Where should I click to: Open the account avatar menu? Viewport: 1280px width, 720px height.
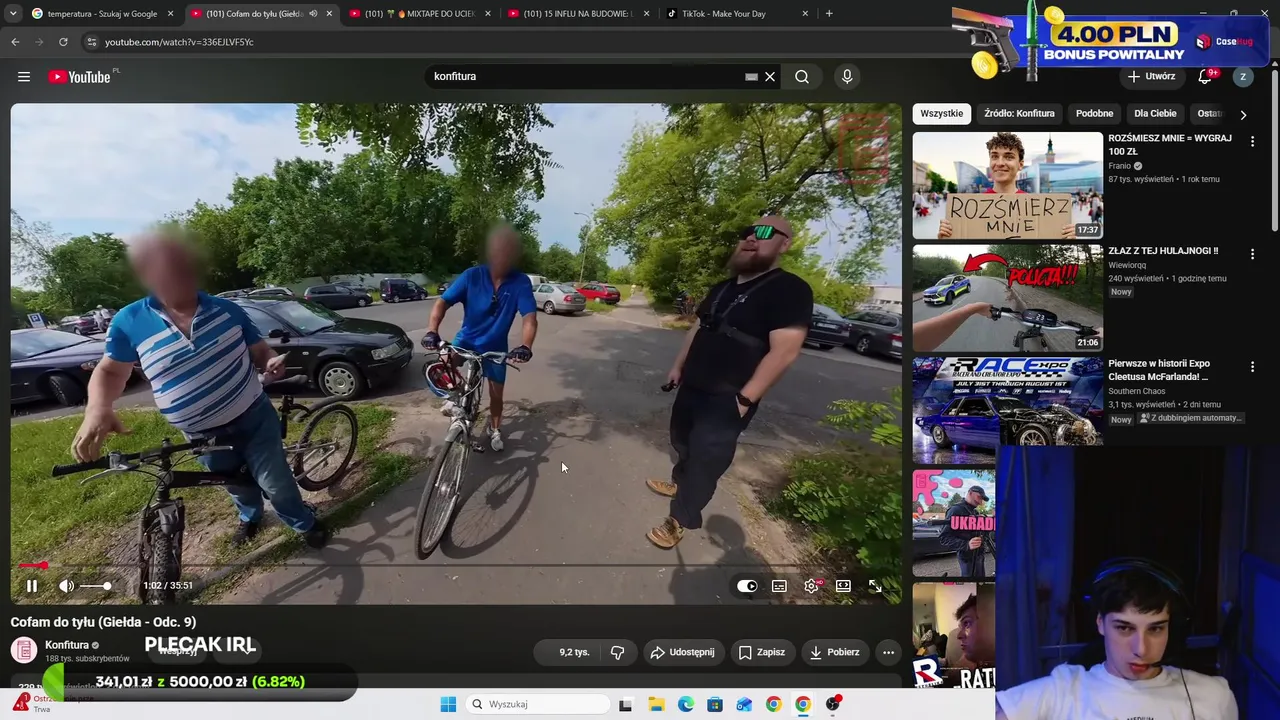(1243, 76)
